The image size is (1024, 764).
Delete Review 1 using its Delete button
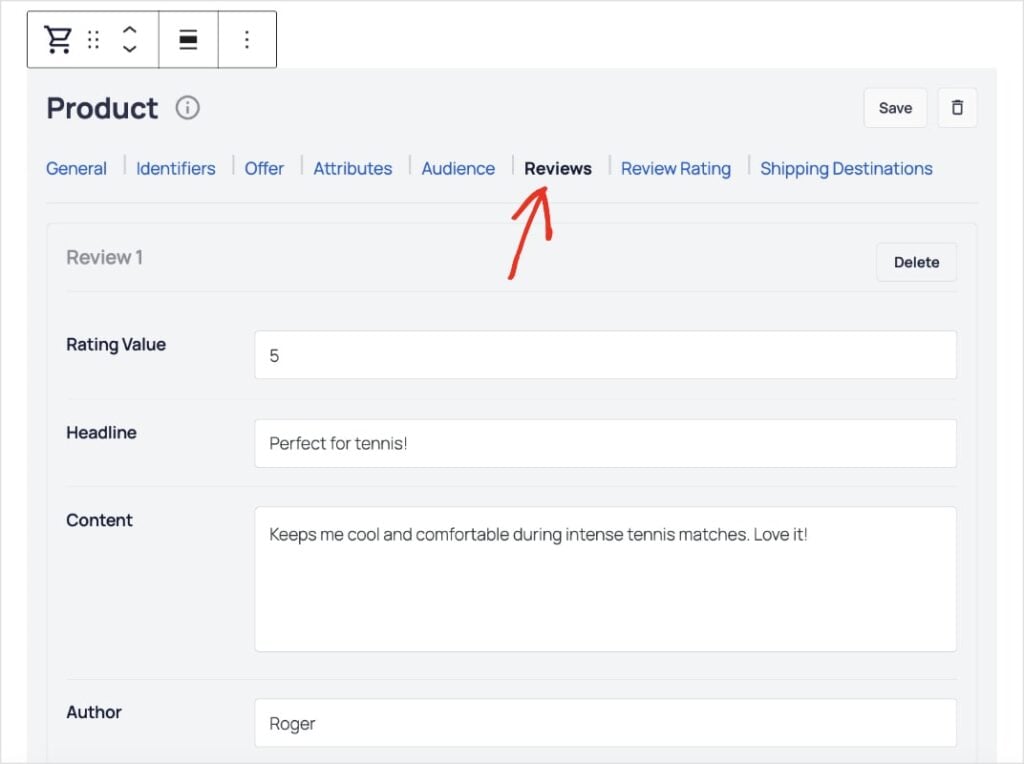tap(915, 262)
